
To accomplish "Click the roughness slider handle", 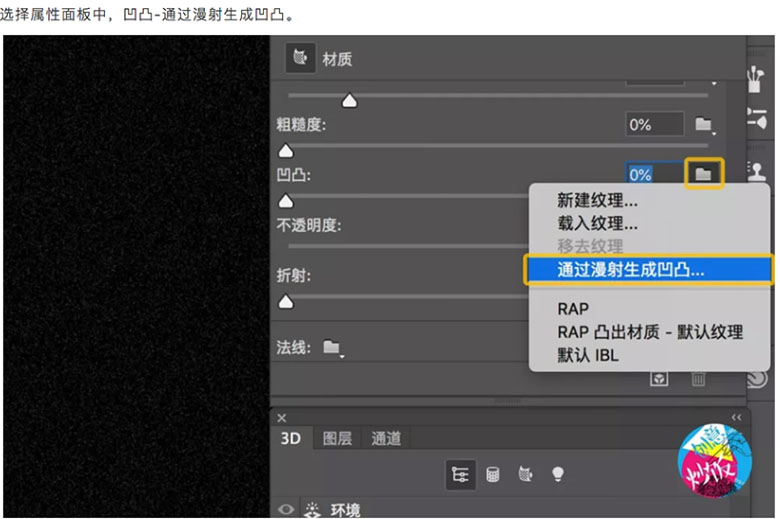I will click(286, 151).
